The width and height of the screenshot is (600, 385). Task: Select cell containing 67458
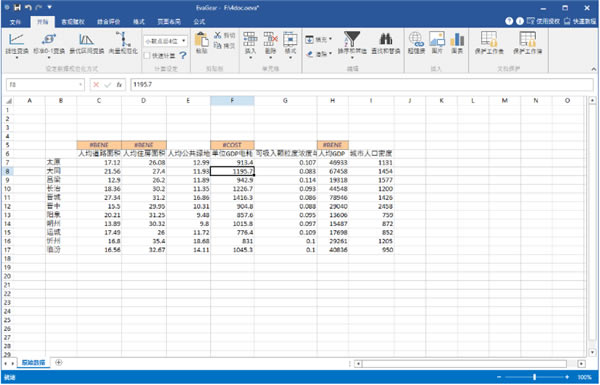coord(333,171)
